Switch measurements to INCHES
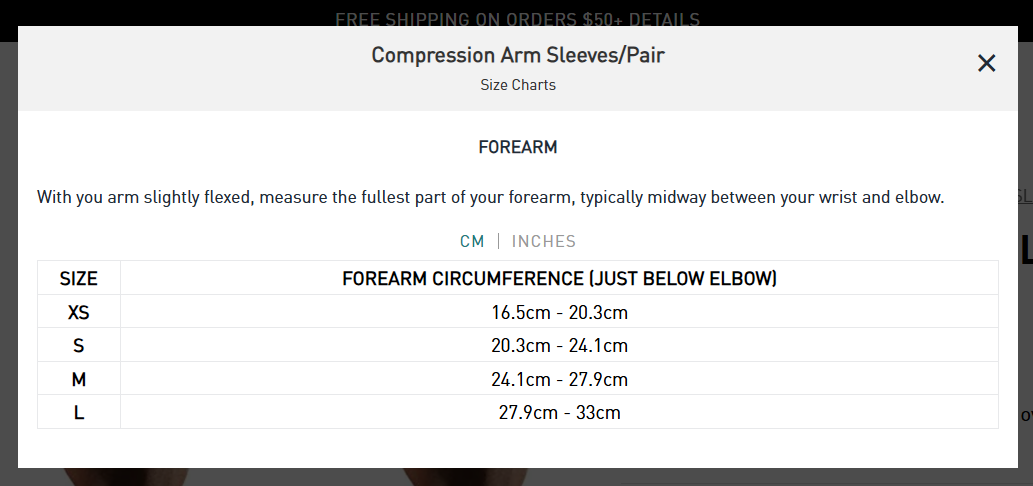The width and height of the screenshot is (1033, 486). [x=544, y=242]
